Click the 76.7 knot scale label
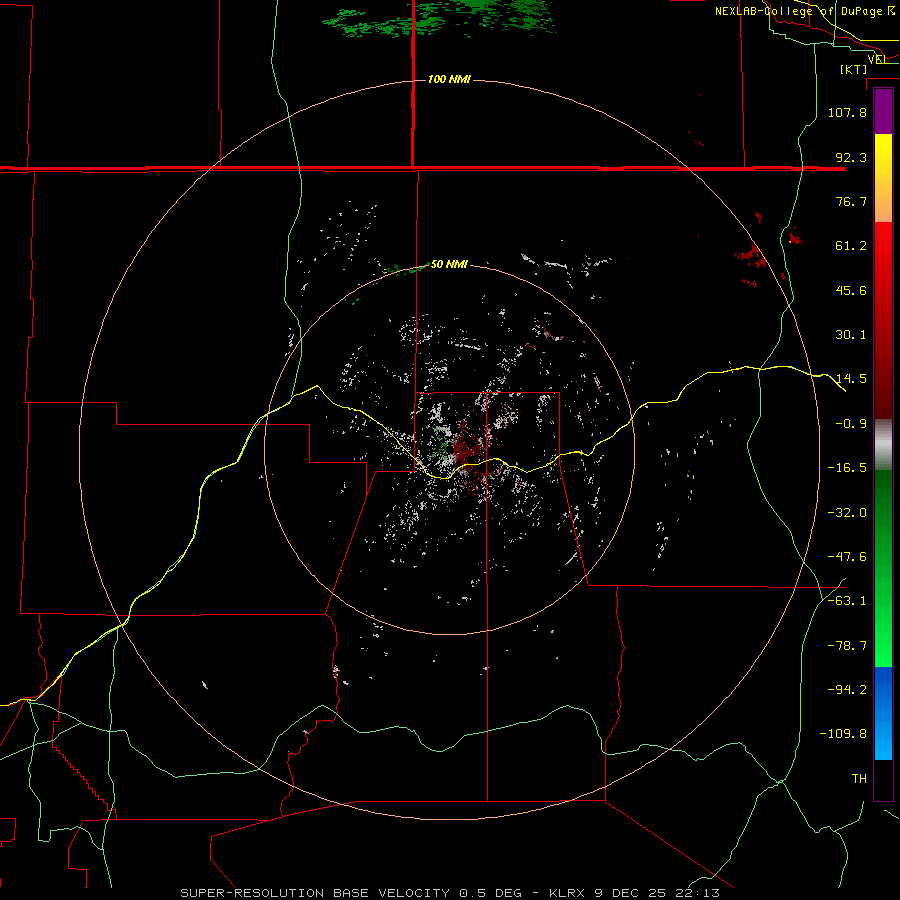The width and height of the screenshot is (900, 900). 851,201
